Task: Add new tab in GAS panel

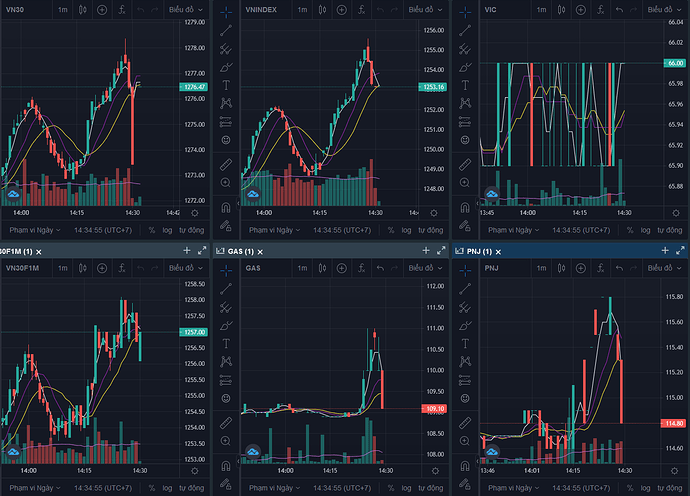Action: (426, 250)
